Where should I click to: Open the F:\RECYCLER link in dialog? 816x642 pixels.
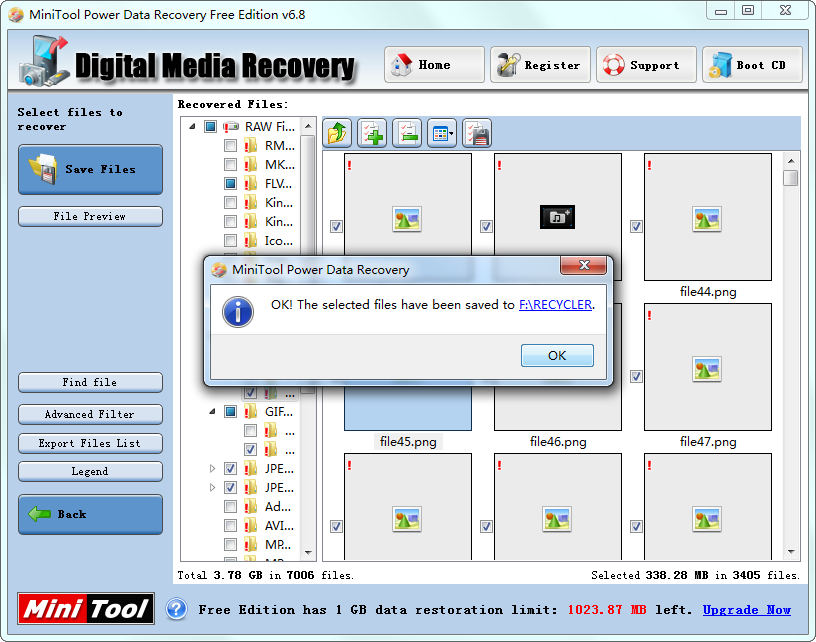coord(555,304)
